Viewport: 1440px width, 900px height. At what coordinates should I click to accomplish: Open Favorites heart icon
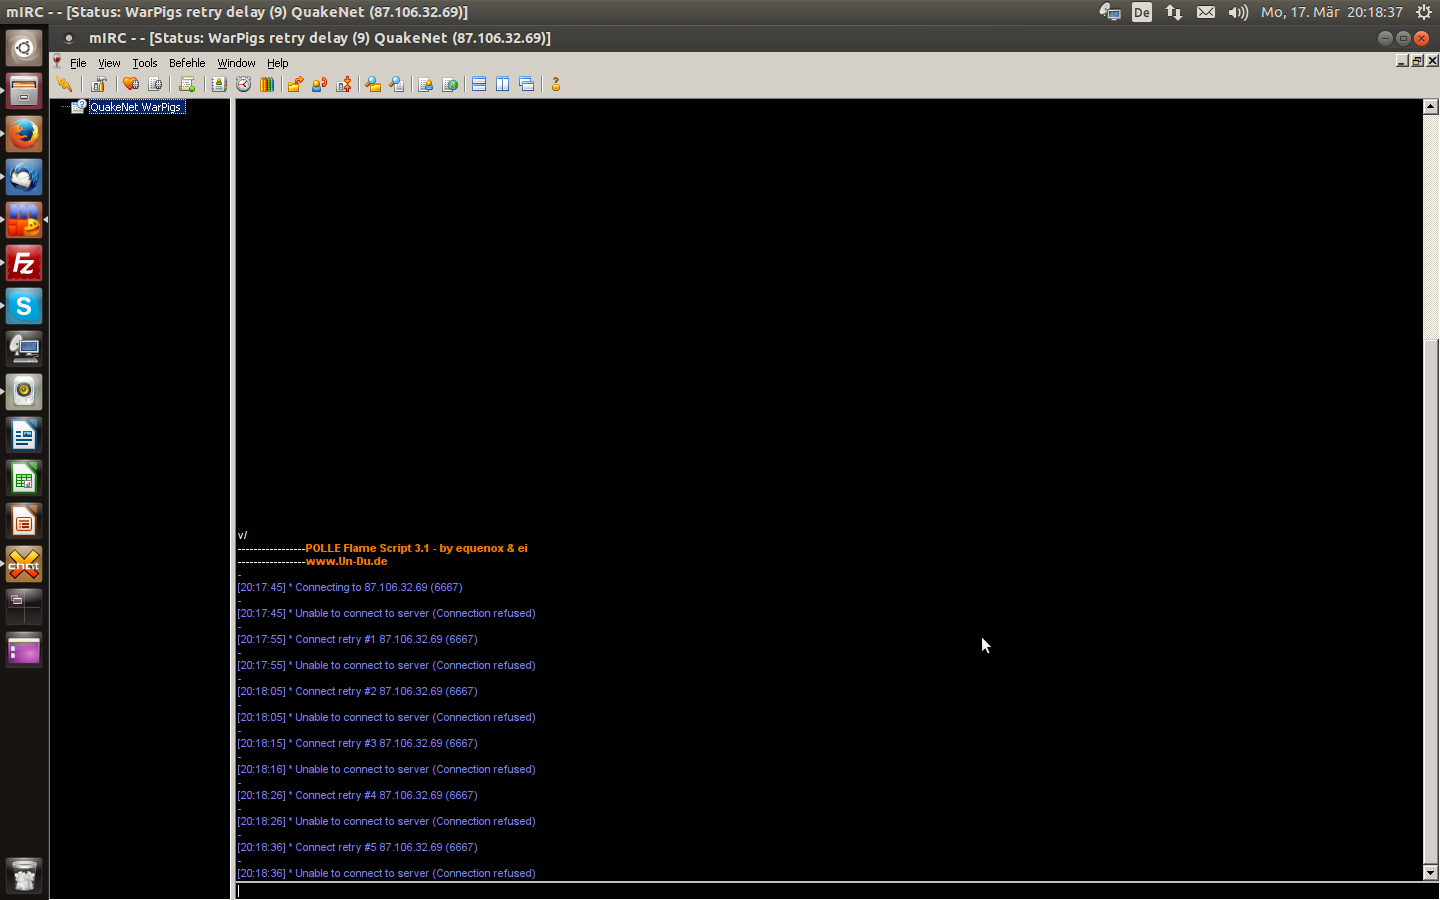(131, 85)
